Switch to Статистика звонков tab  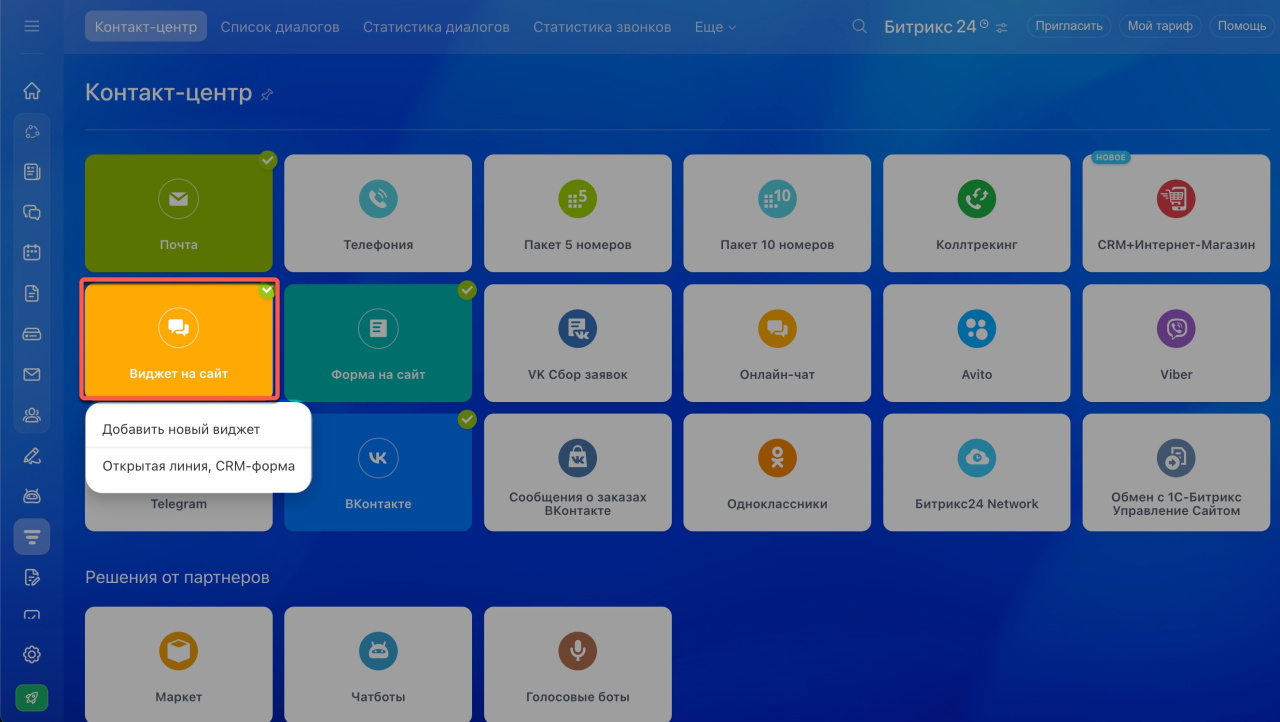[602, 27]
